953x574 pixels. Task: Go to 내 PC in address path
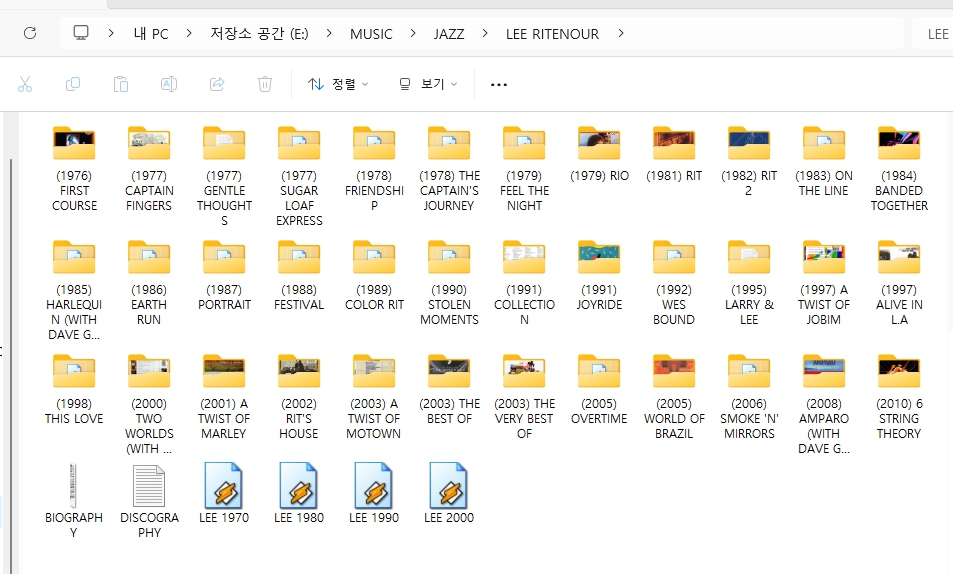(x=151, y=34)
